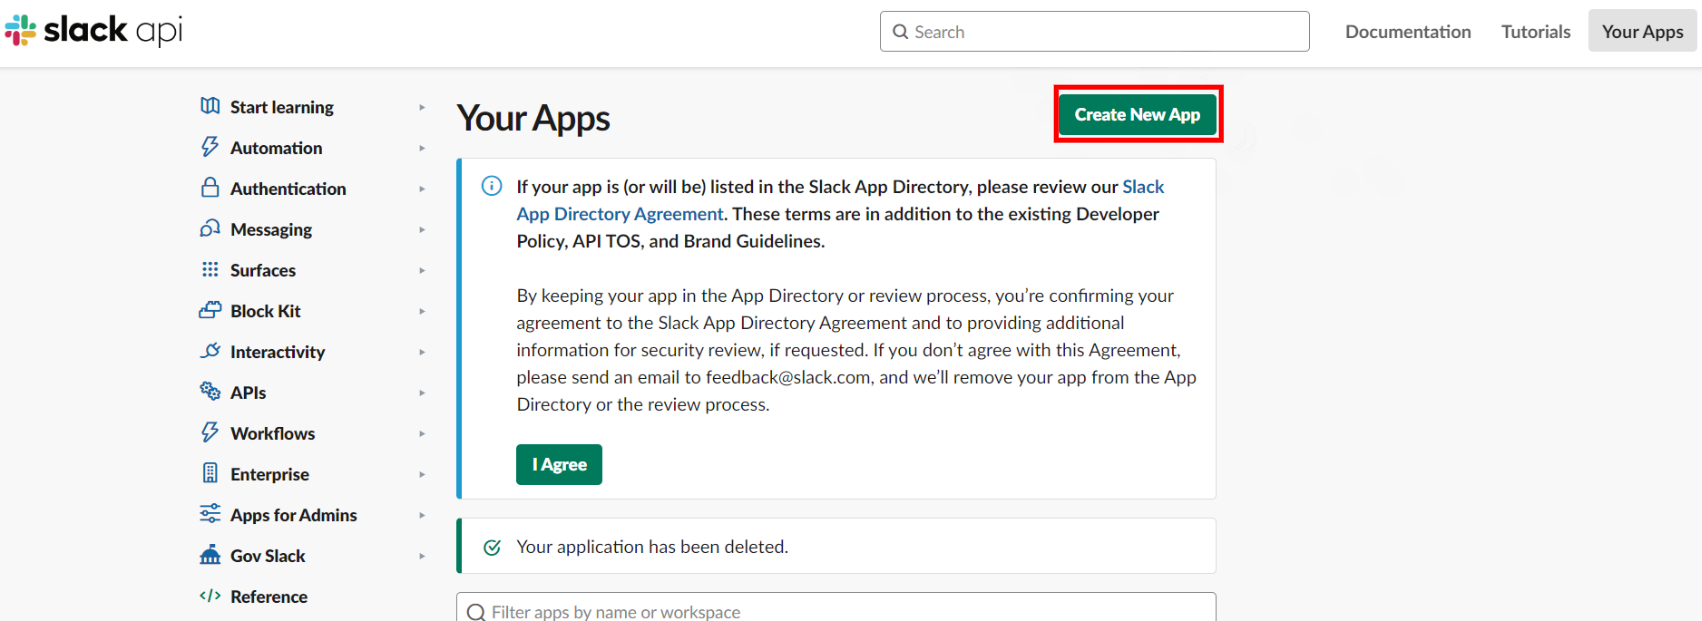Click the Authentication lock icon

210,188
